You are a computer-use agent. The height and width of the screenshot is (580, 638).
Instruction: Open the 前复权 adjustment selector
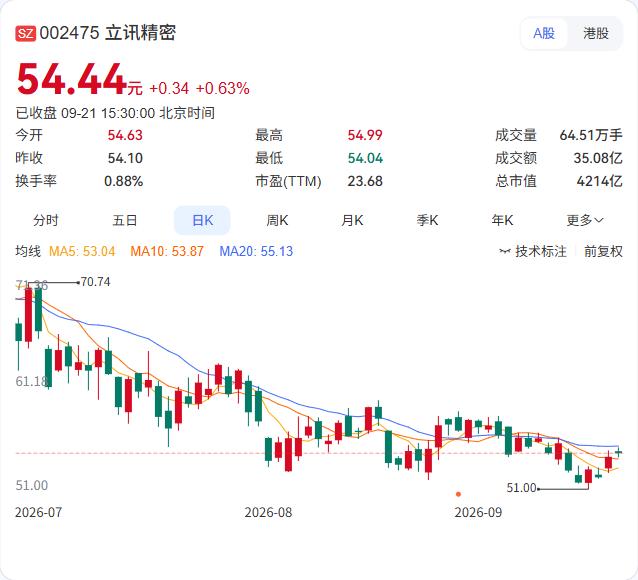(603, 251)
